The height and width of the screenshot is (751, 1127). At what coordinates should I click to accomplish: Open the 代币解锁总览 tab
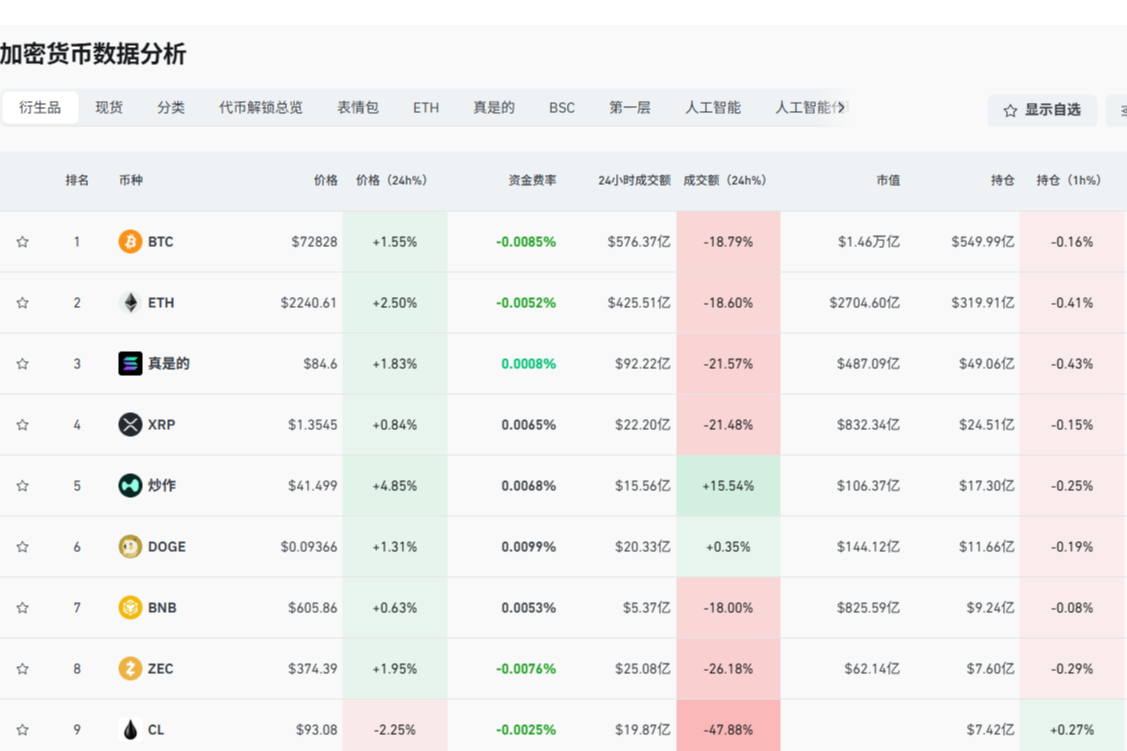(260, 108)
